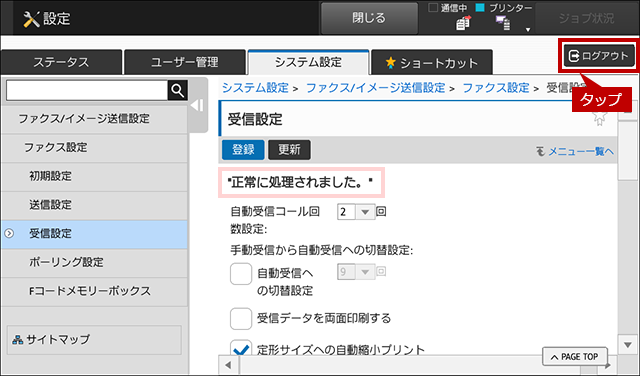
Task: Open ファクス設定 breadcrumb link
Action: click(496, 88)
